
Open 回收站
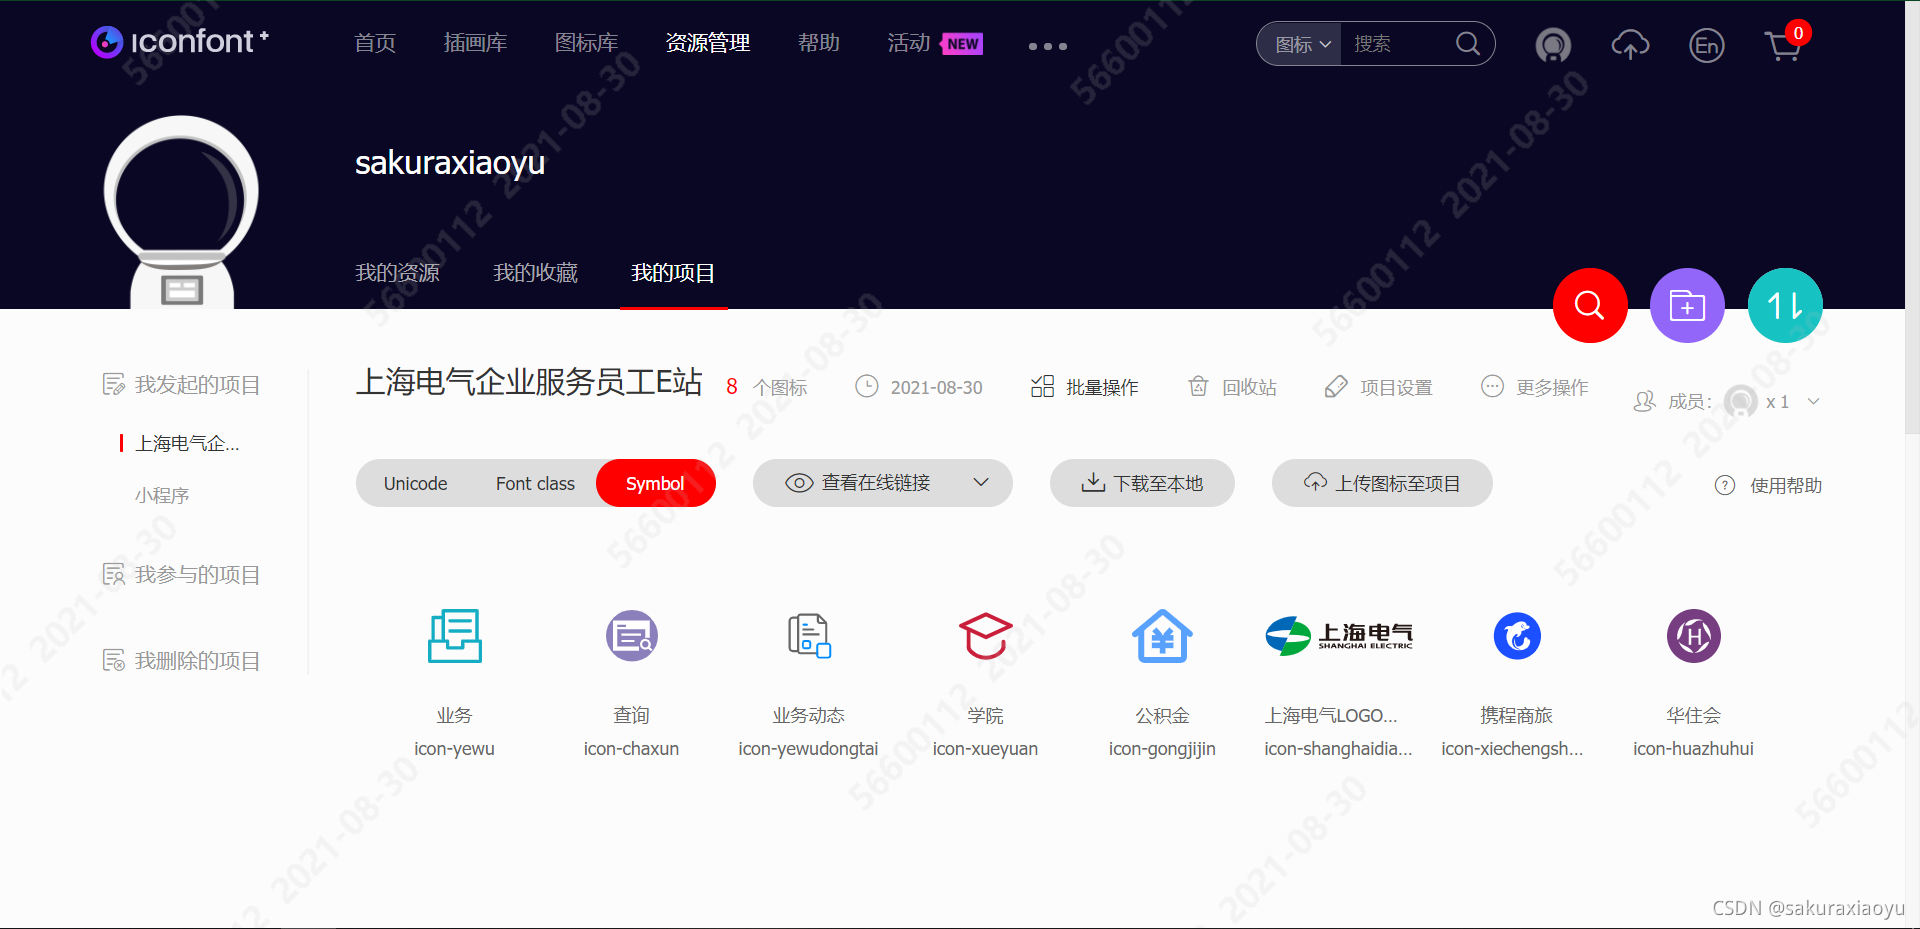(1232, 387)
